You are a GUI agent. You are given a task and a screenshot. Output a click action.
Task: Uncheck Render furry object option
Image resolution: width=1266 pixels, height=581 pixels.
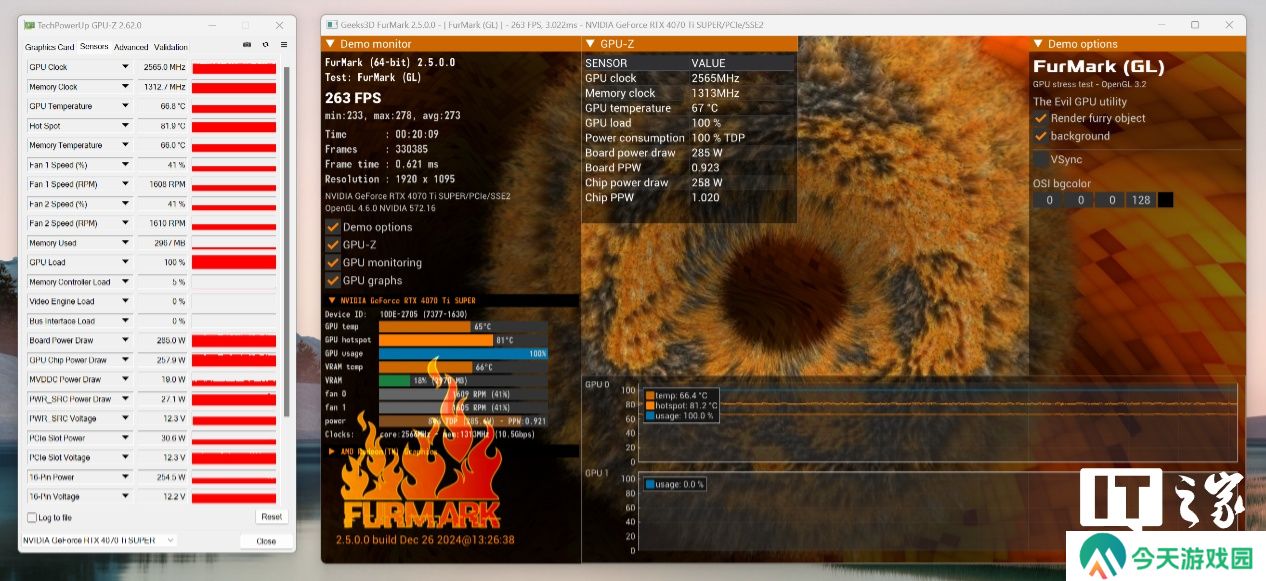pos(1041,118)
